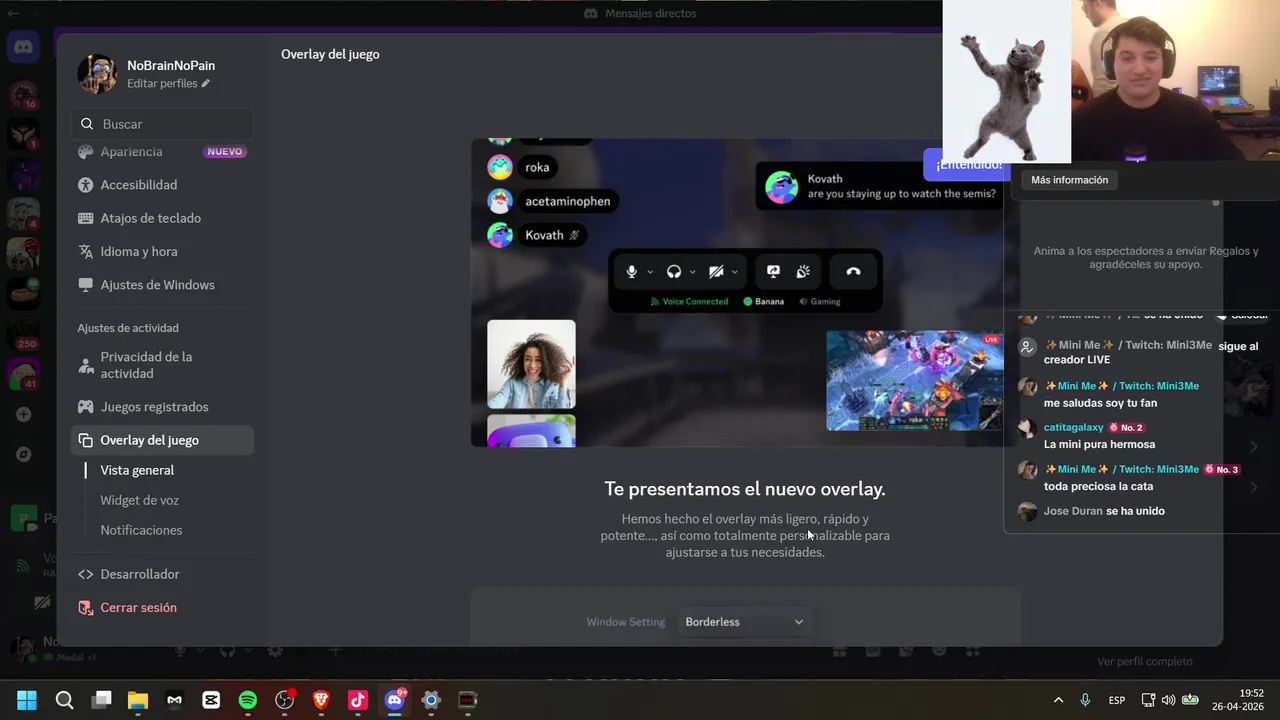The width and height of the screenshot is (1280, 720).
Task: Click the accessibility person icon
Action: tap(86, 185)
